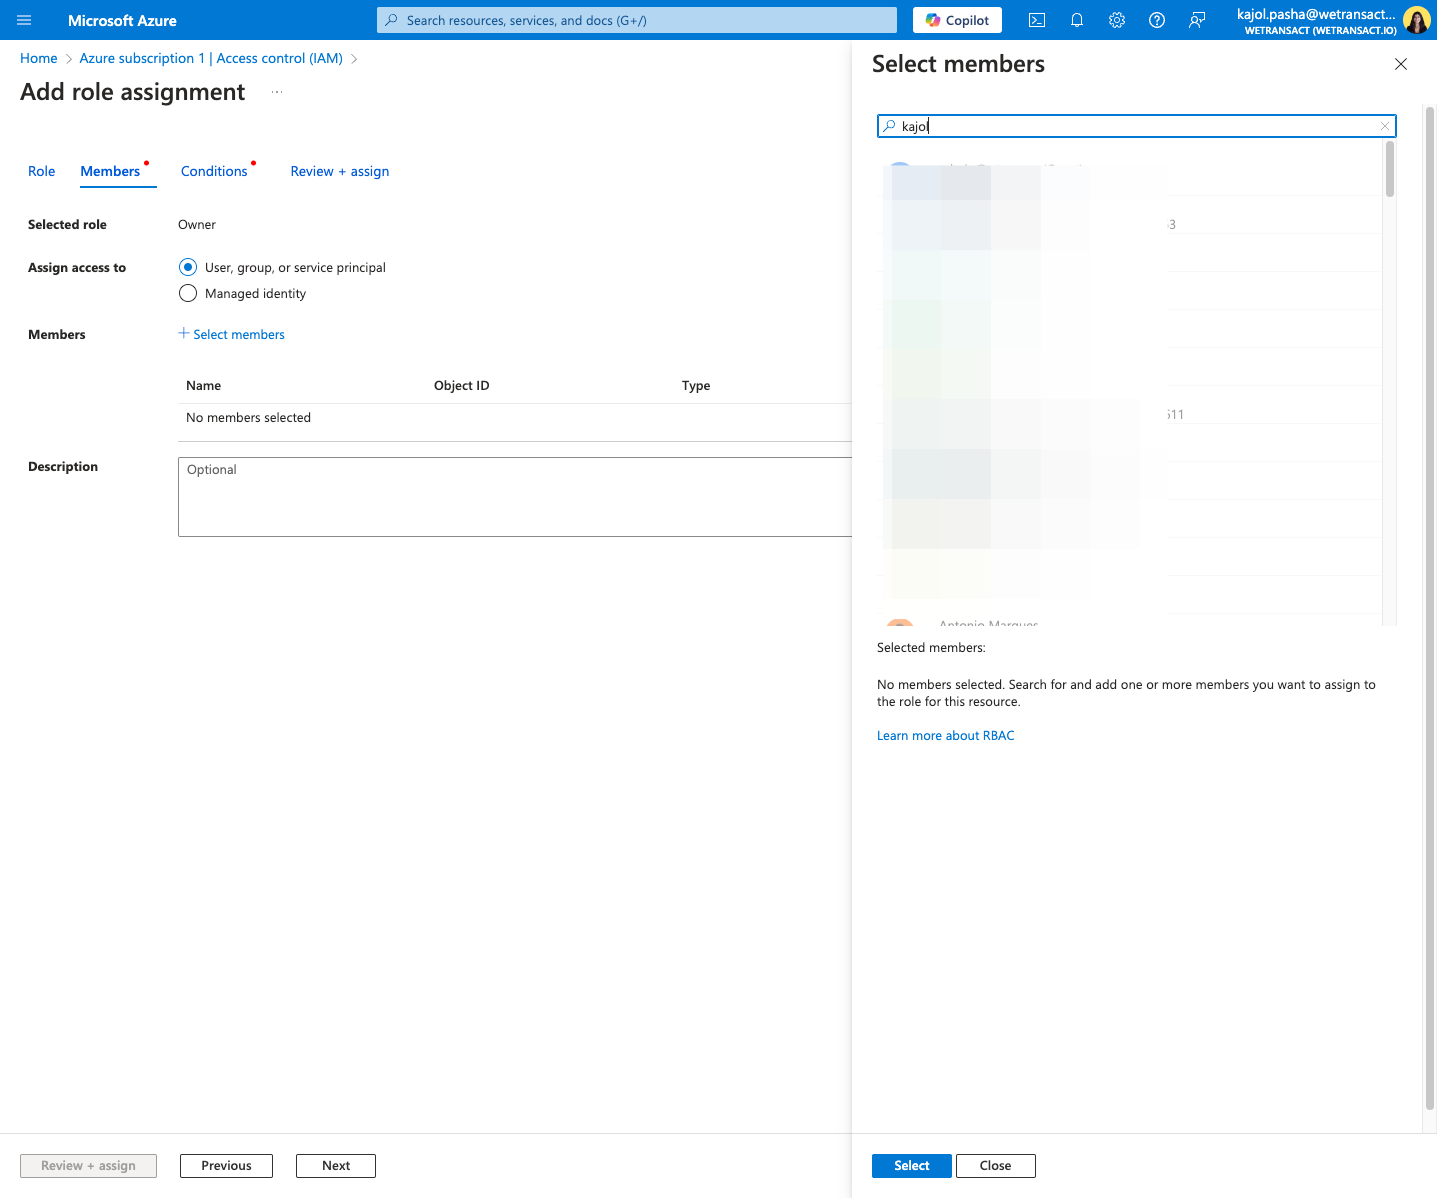Open the feedback icon
Image resolution: width=1437 pixels, height=1198 pixels.
1197,20
